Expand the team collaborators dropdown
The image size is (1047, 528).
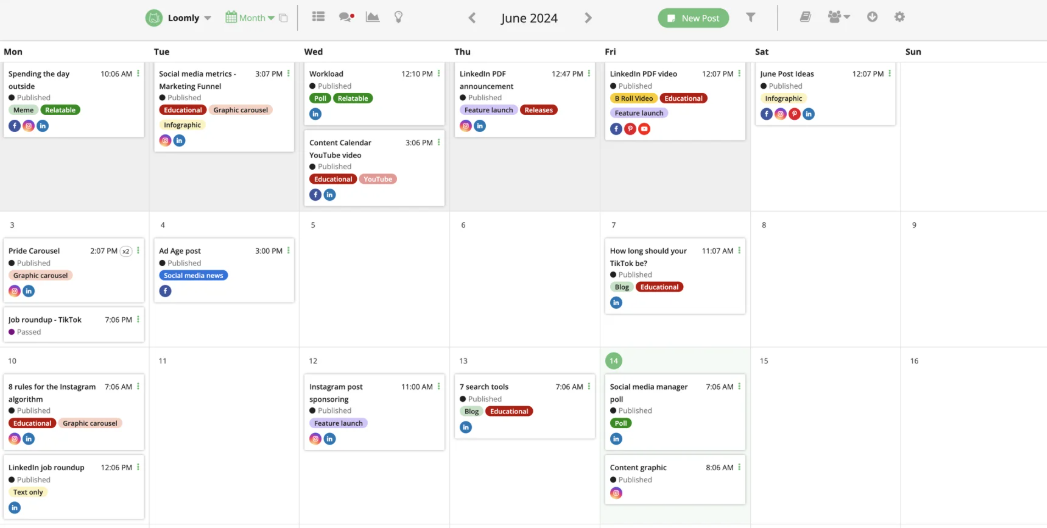[x=839, y=17]
